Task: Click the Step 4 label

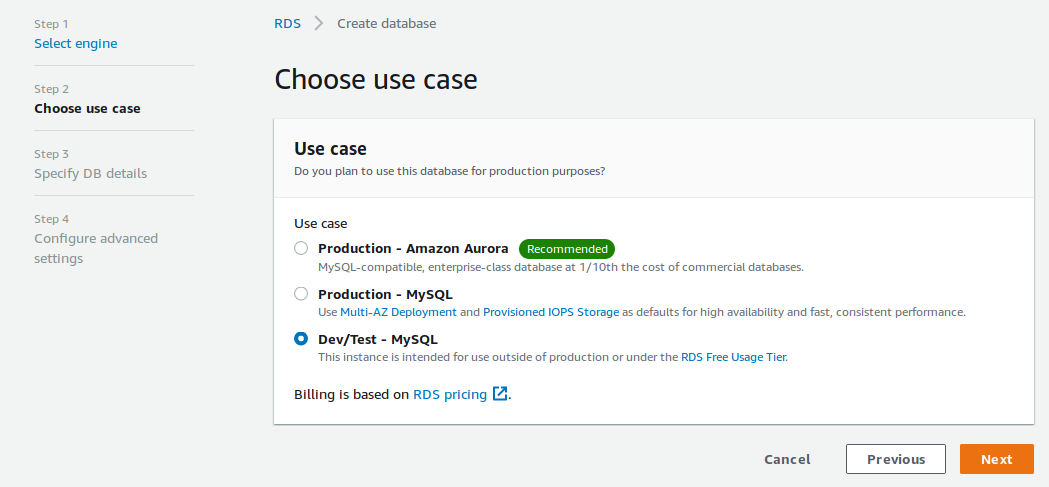Action: click(x=52, y=219)
